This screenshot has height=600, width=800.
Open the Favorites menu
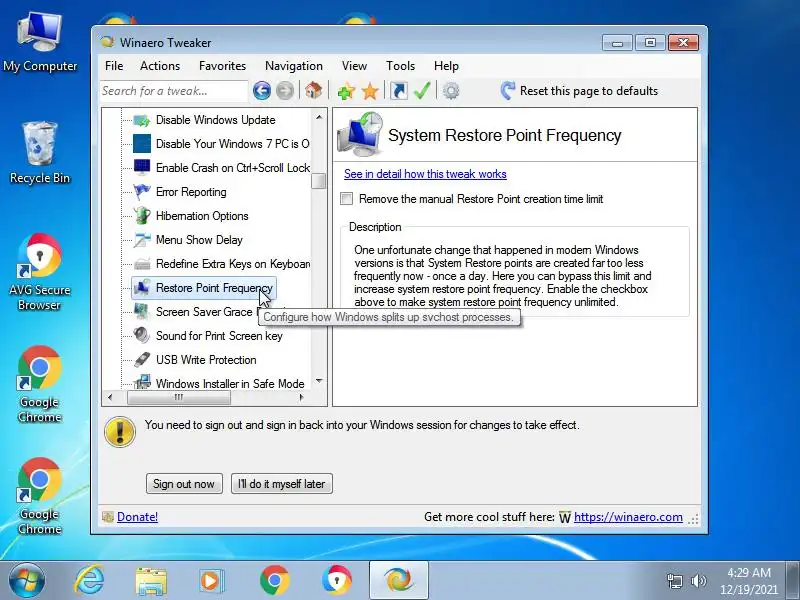(222, 66)
